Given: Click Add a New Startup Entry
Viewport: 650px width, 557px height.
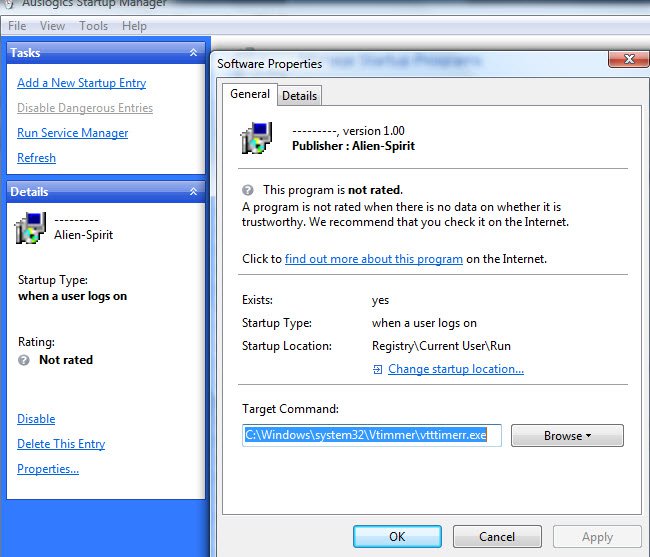Looking at the screenshot, I should 82,83.
